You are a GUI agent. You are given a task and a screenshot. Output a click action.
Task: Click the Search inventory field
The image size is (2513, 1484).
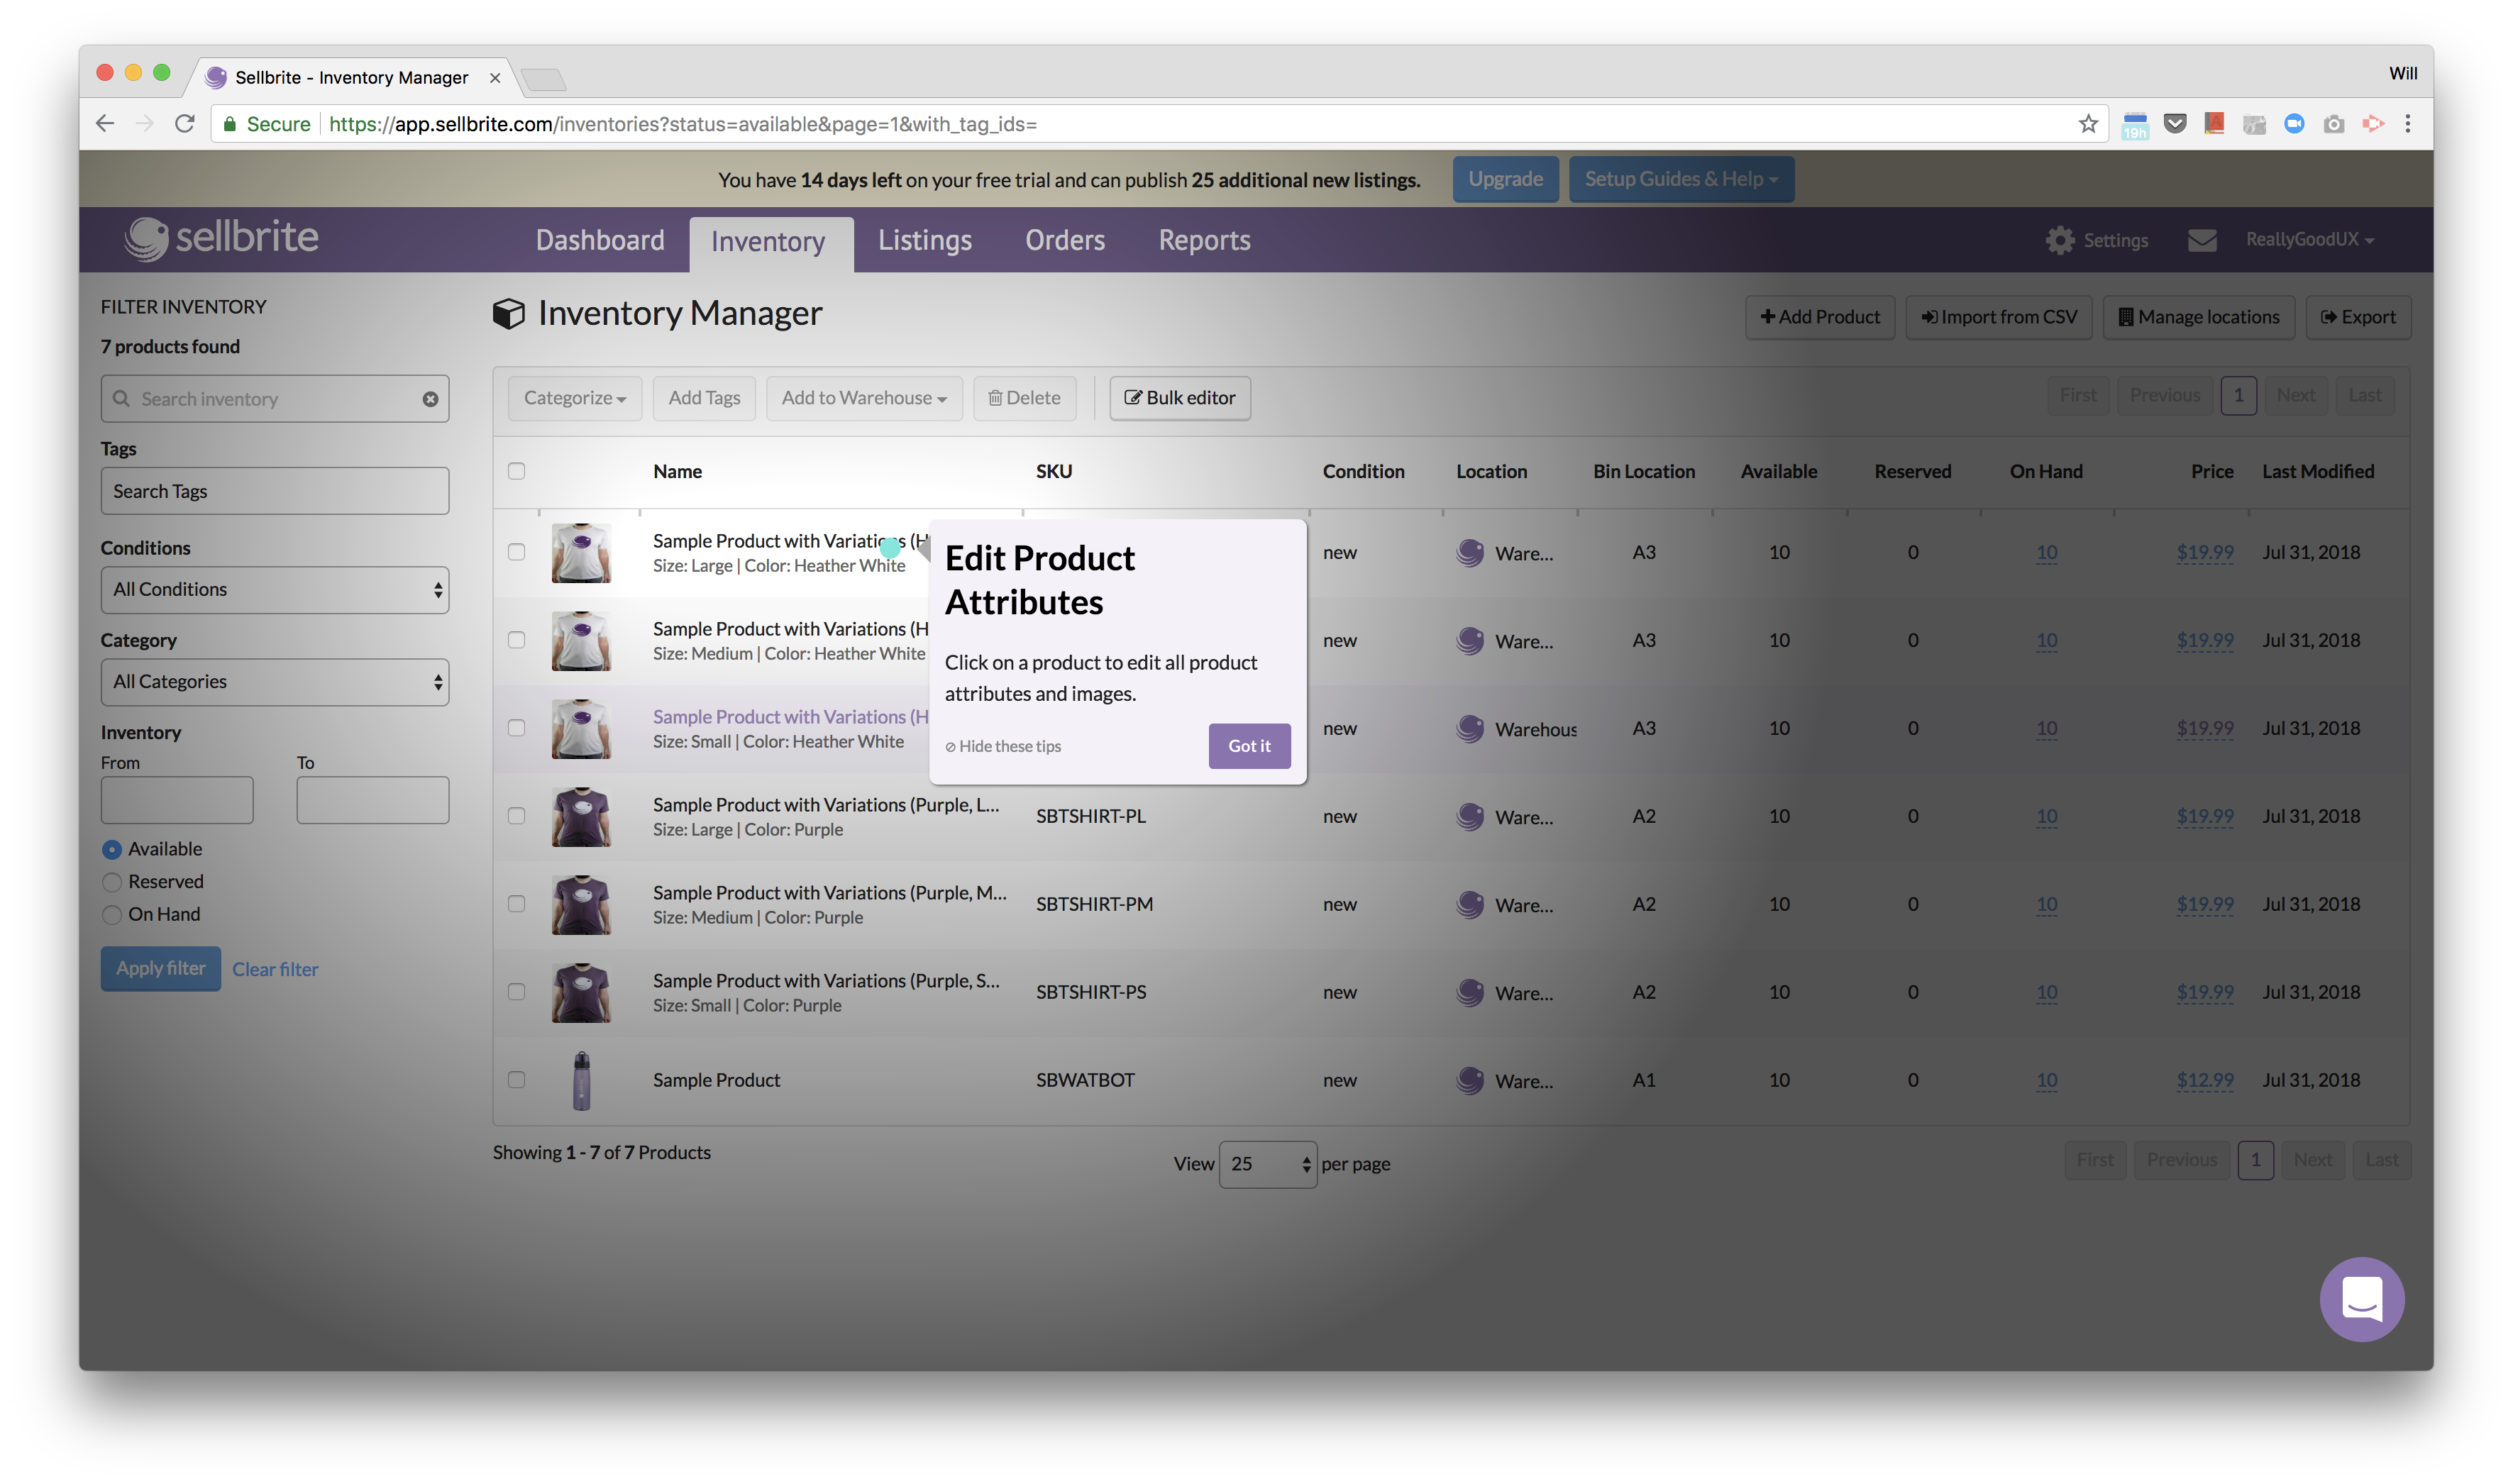[275, 399]
